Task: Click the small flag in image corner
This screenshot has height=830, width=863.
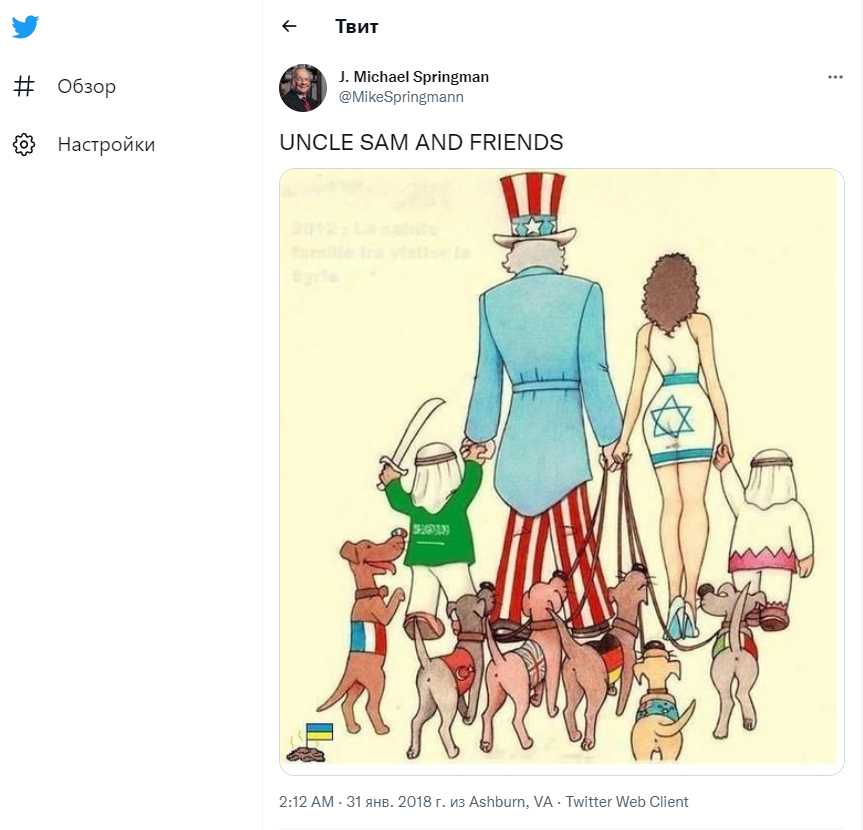Action: tap(319, 732)
